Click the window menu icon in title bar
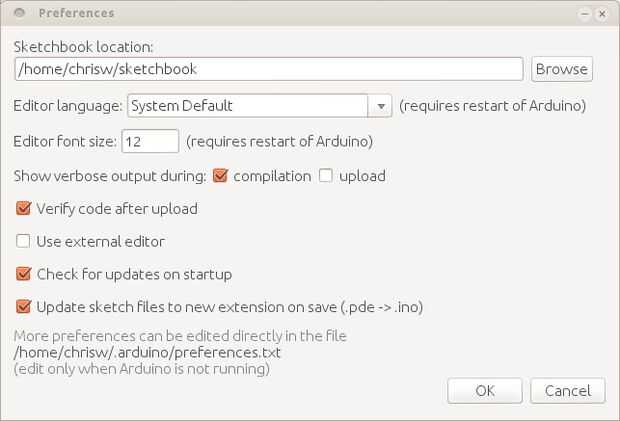Screen dimensions: 620x421 20,13
